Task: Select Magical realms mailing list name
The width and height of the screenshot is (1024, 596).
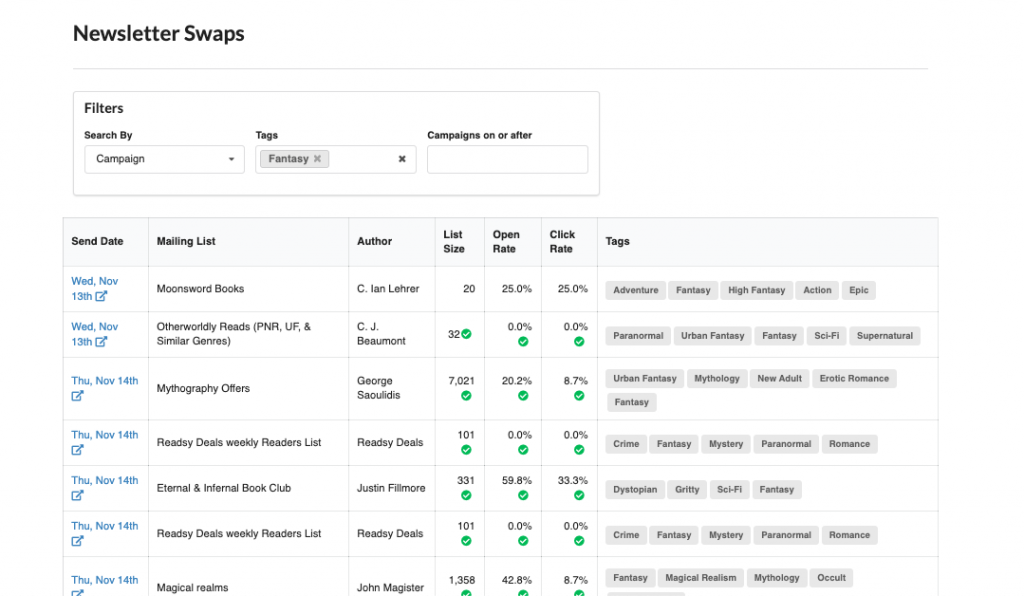Action: coord(193,588)
